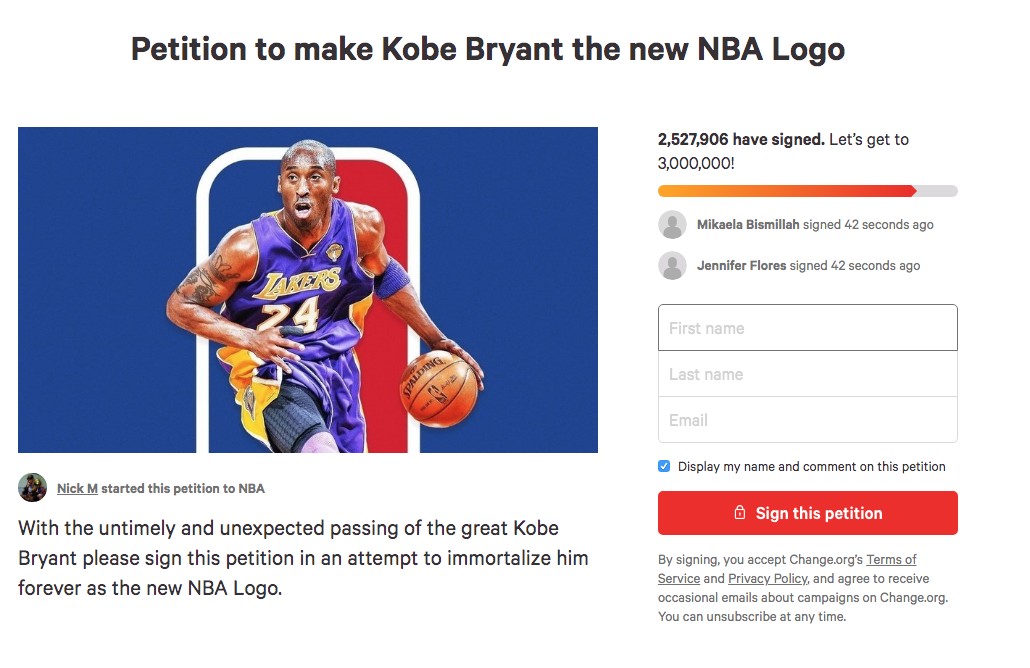1030x668 pixels.
Task: Uncheck display my name and comment checkbox
Action: point(664,466)
